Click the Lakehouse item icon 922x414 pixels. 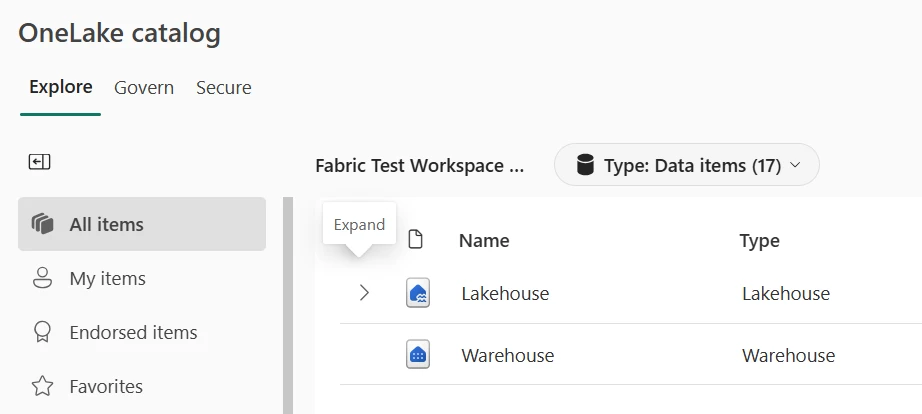pyautogui.click(x=418, y=293)
